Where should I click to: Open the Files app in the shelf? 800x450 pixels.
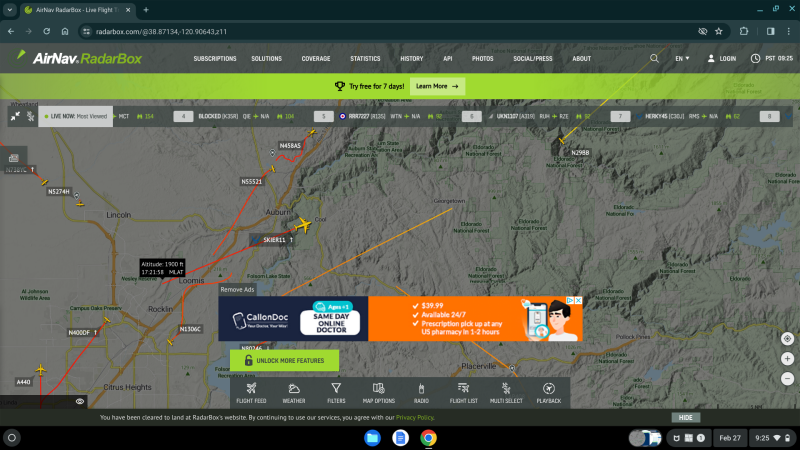pyautogui.click(x=372, y=438)
